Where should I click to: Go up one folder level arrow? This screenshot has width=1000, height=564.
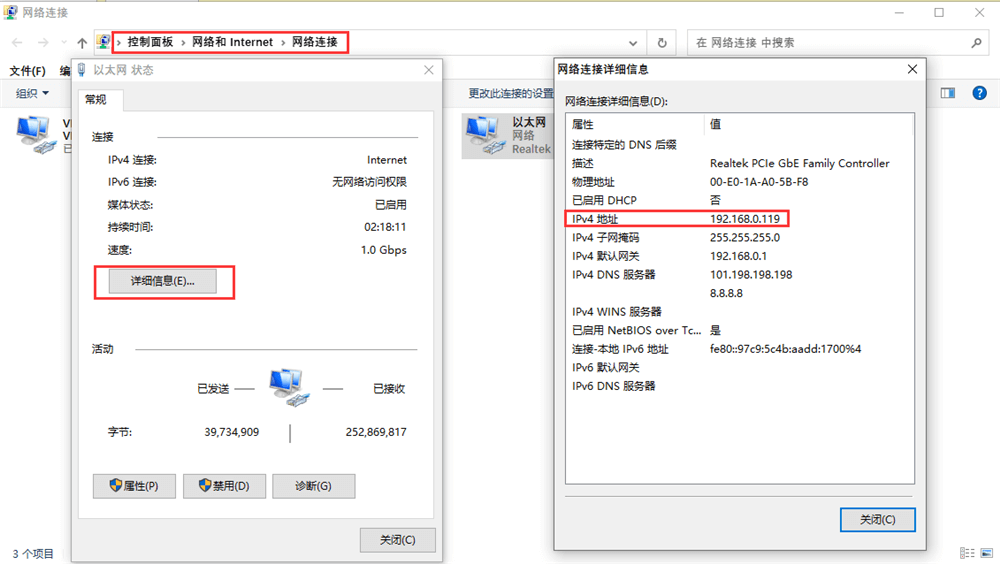click(x=82, y=43)
